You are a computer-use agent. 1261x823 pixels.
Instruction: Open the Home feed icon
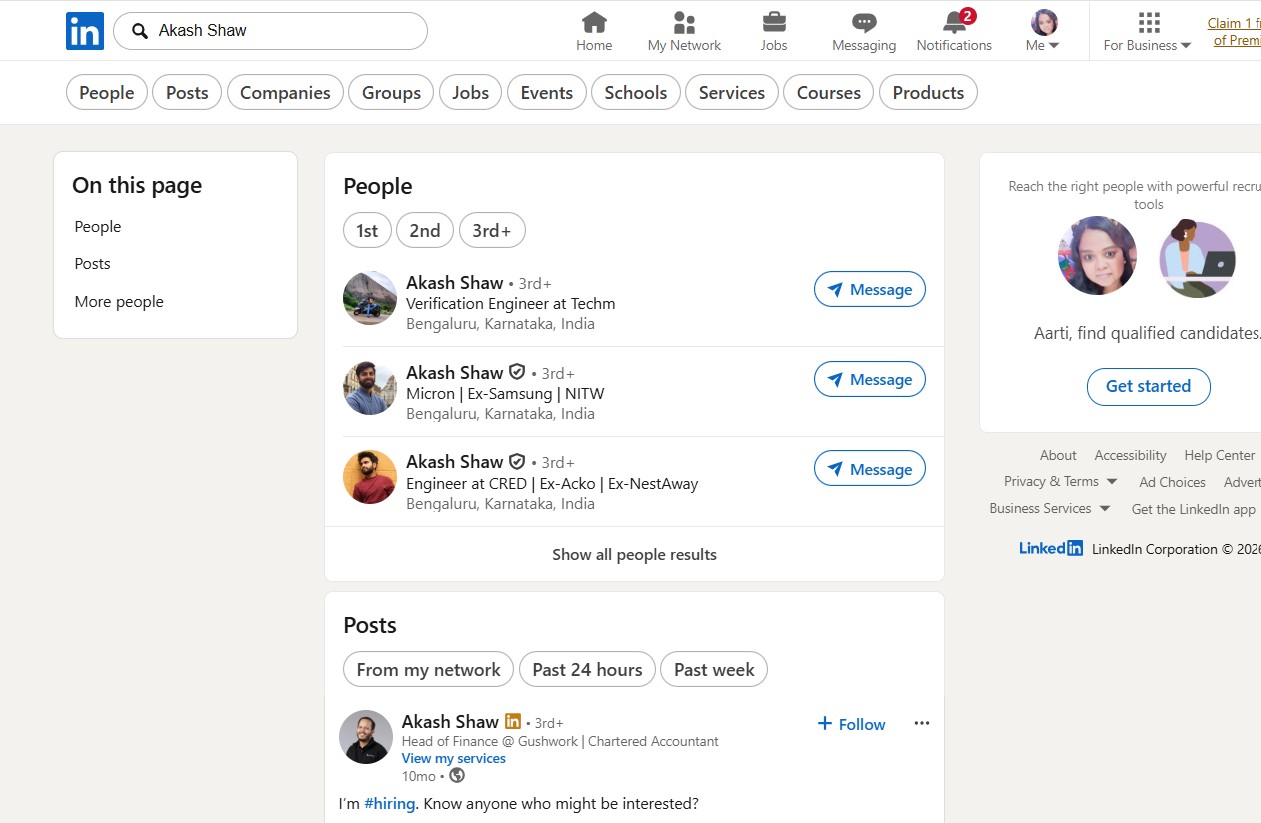pyautogui.click(x=594, y=22)
